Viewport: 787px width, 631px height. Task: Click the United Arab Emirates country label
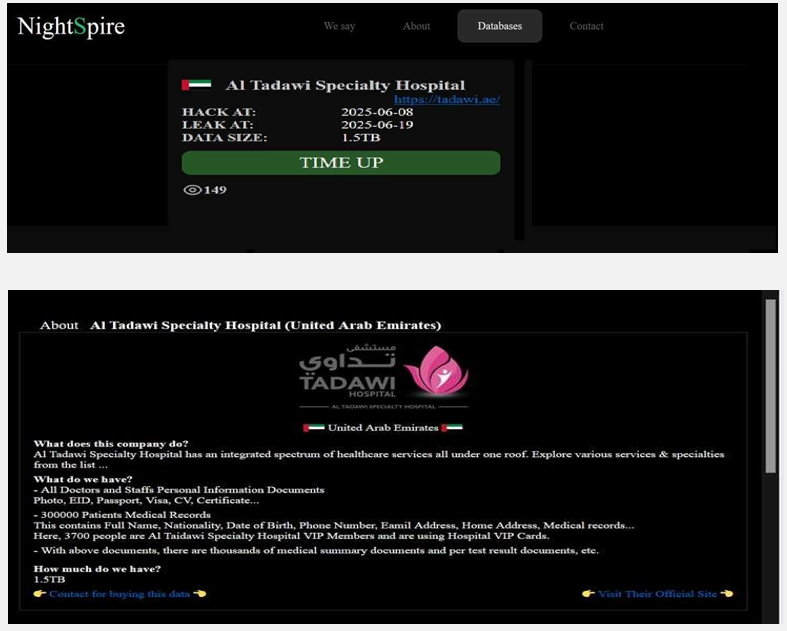(383, 428)
